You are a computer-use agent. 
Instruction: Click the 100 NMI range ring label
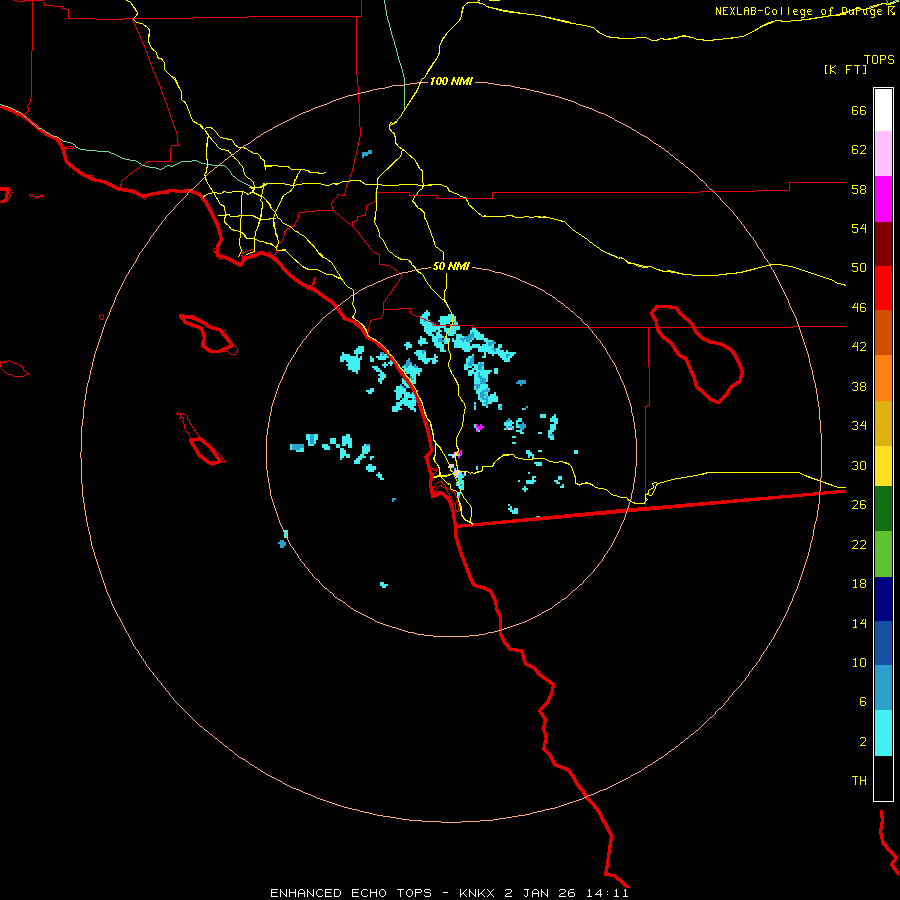(x=451, y=82)
